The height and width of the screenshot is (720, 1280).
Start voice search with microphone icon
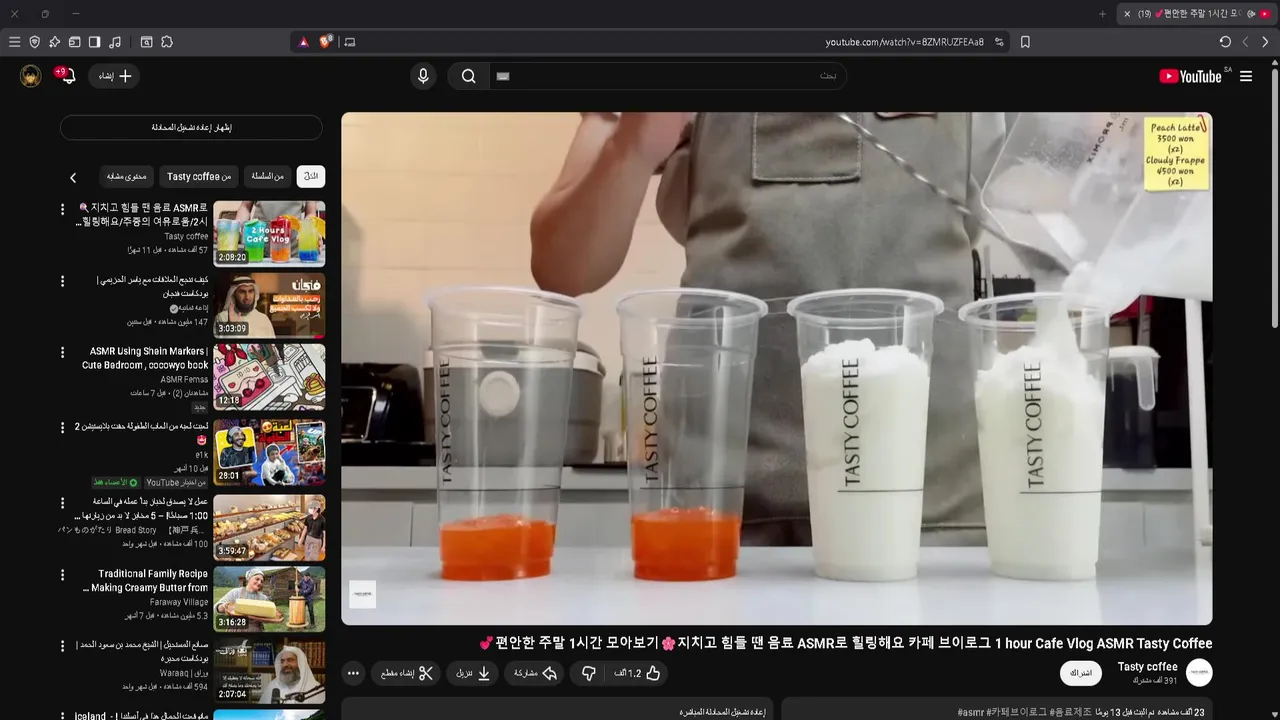click(423, 76)
